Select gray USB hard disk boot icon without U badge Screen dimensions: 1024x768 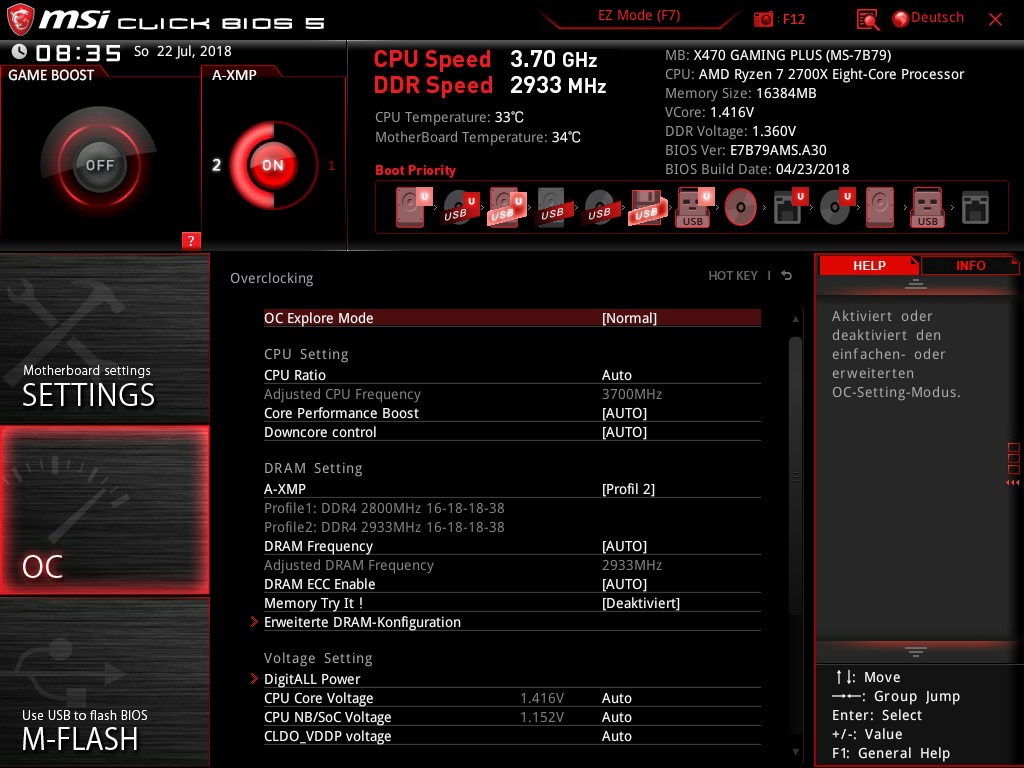tap(554, 208)
